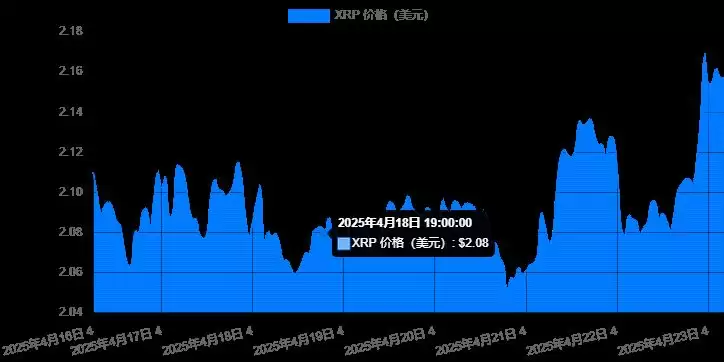Click the 2025年4月19日 x-axis date label

[x=298, y=342]
